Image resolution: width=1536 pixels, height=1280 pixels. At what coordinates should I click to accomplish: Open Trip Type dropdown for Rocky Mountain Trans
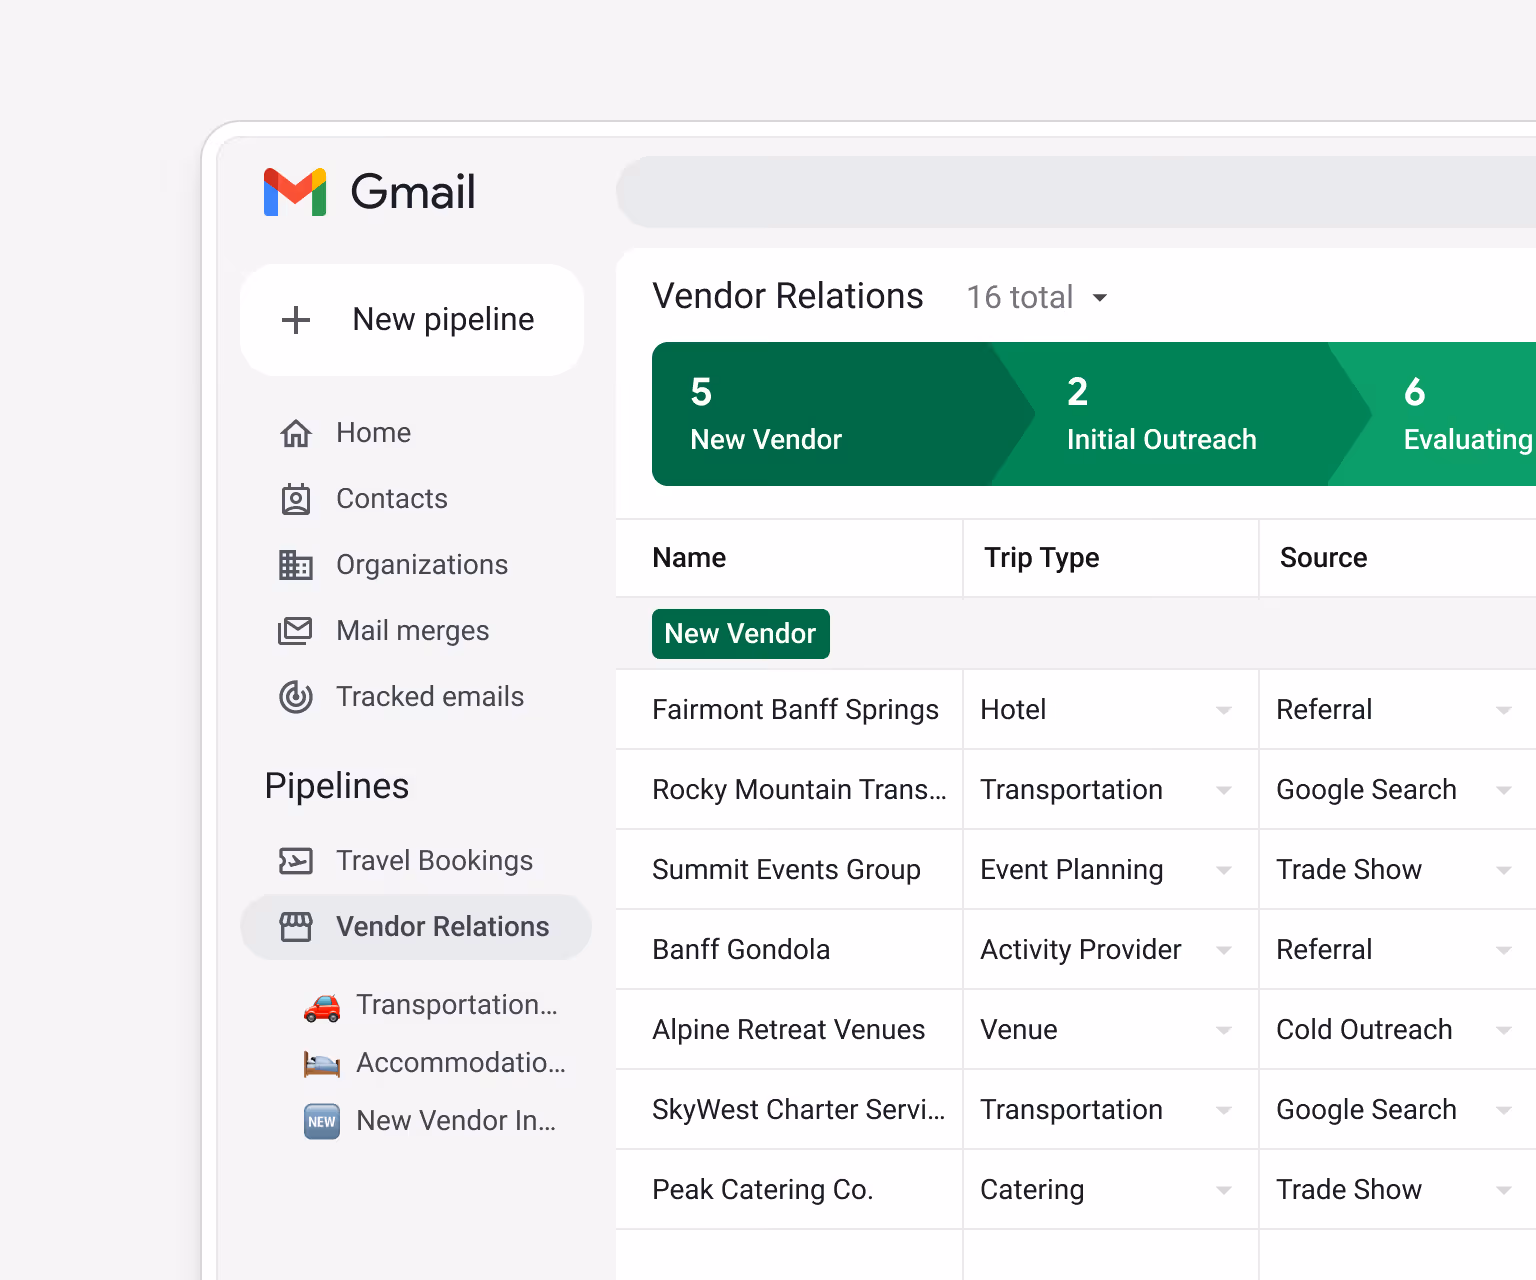[1224, 790]
